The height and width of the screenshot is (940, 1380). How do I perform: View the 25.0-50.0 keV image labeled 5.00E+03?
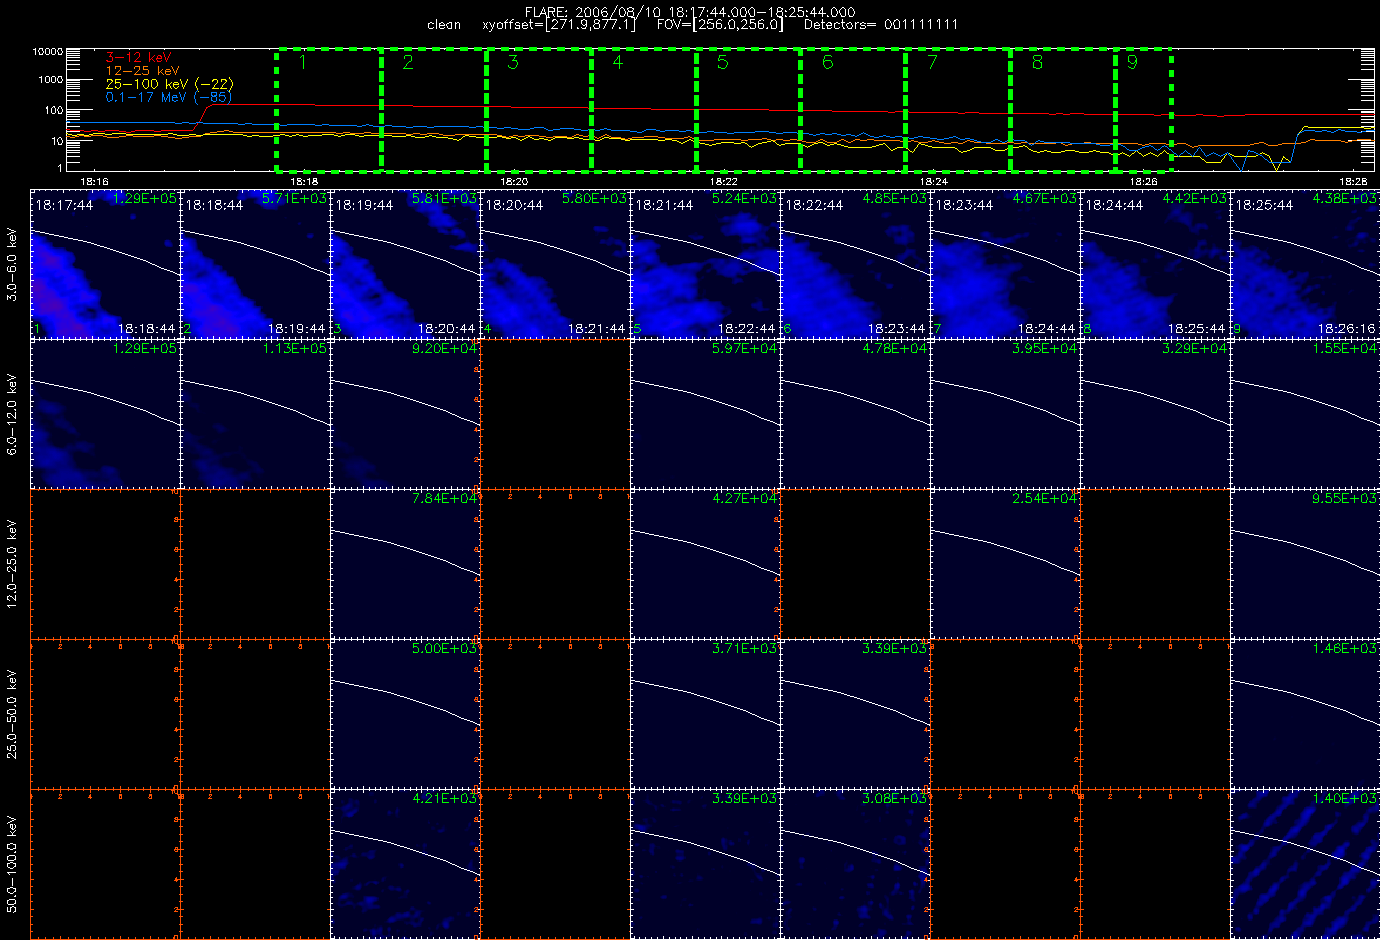pos(406,714)
